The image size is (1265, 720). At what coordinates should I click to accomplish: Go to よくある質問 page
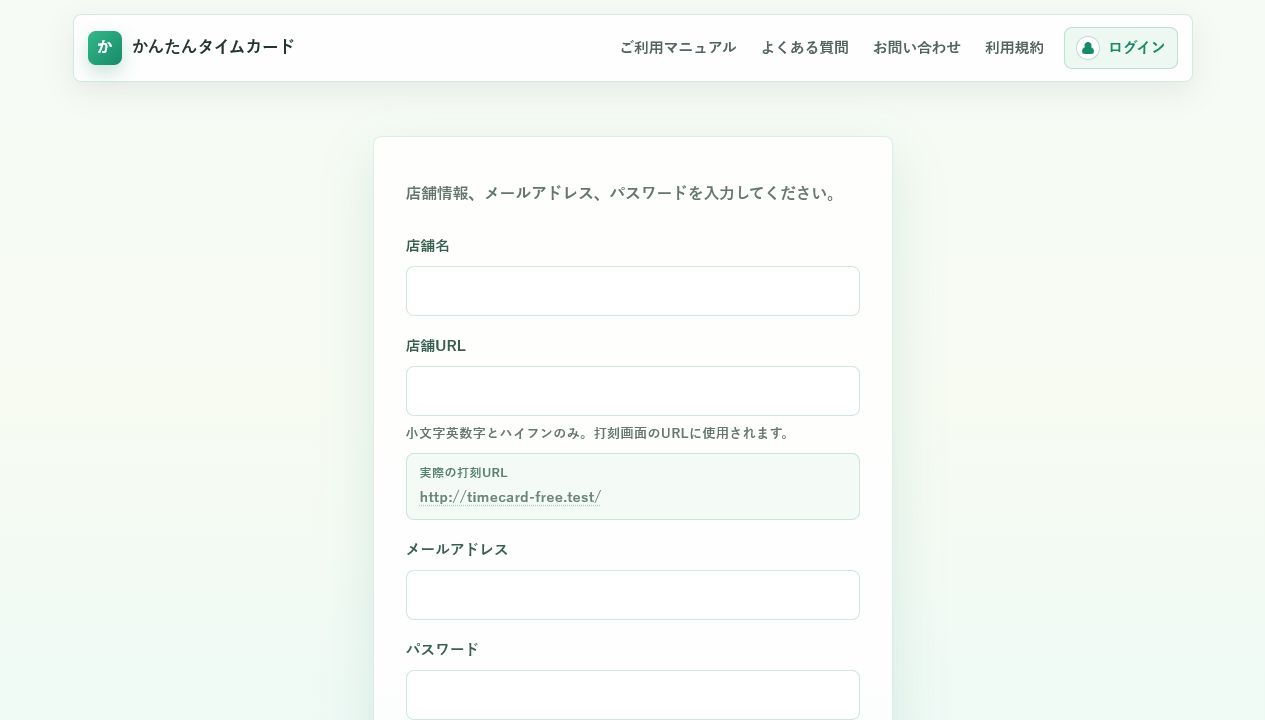[805, 48]
